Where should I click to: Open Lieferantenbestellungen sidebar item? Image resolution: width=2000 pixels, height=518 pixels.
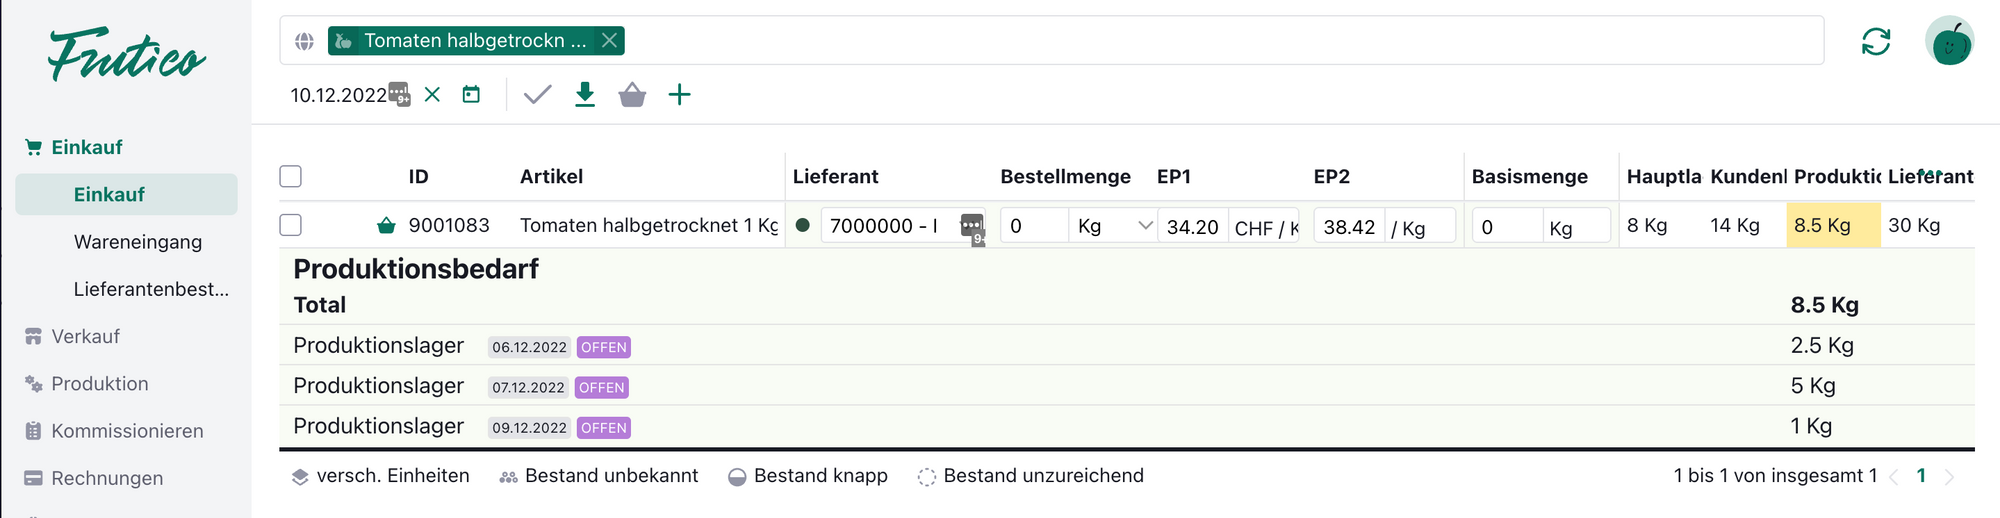[151, 289]
